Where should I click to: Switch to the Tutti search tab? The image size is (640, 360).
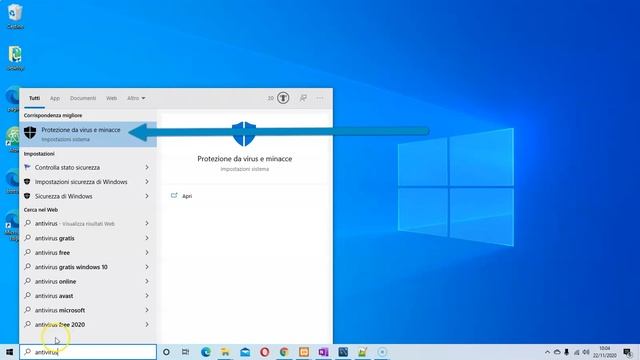[x=34, y=98]
